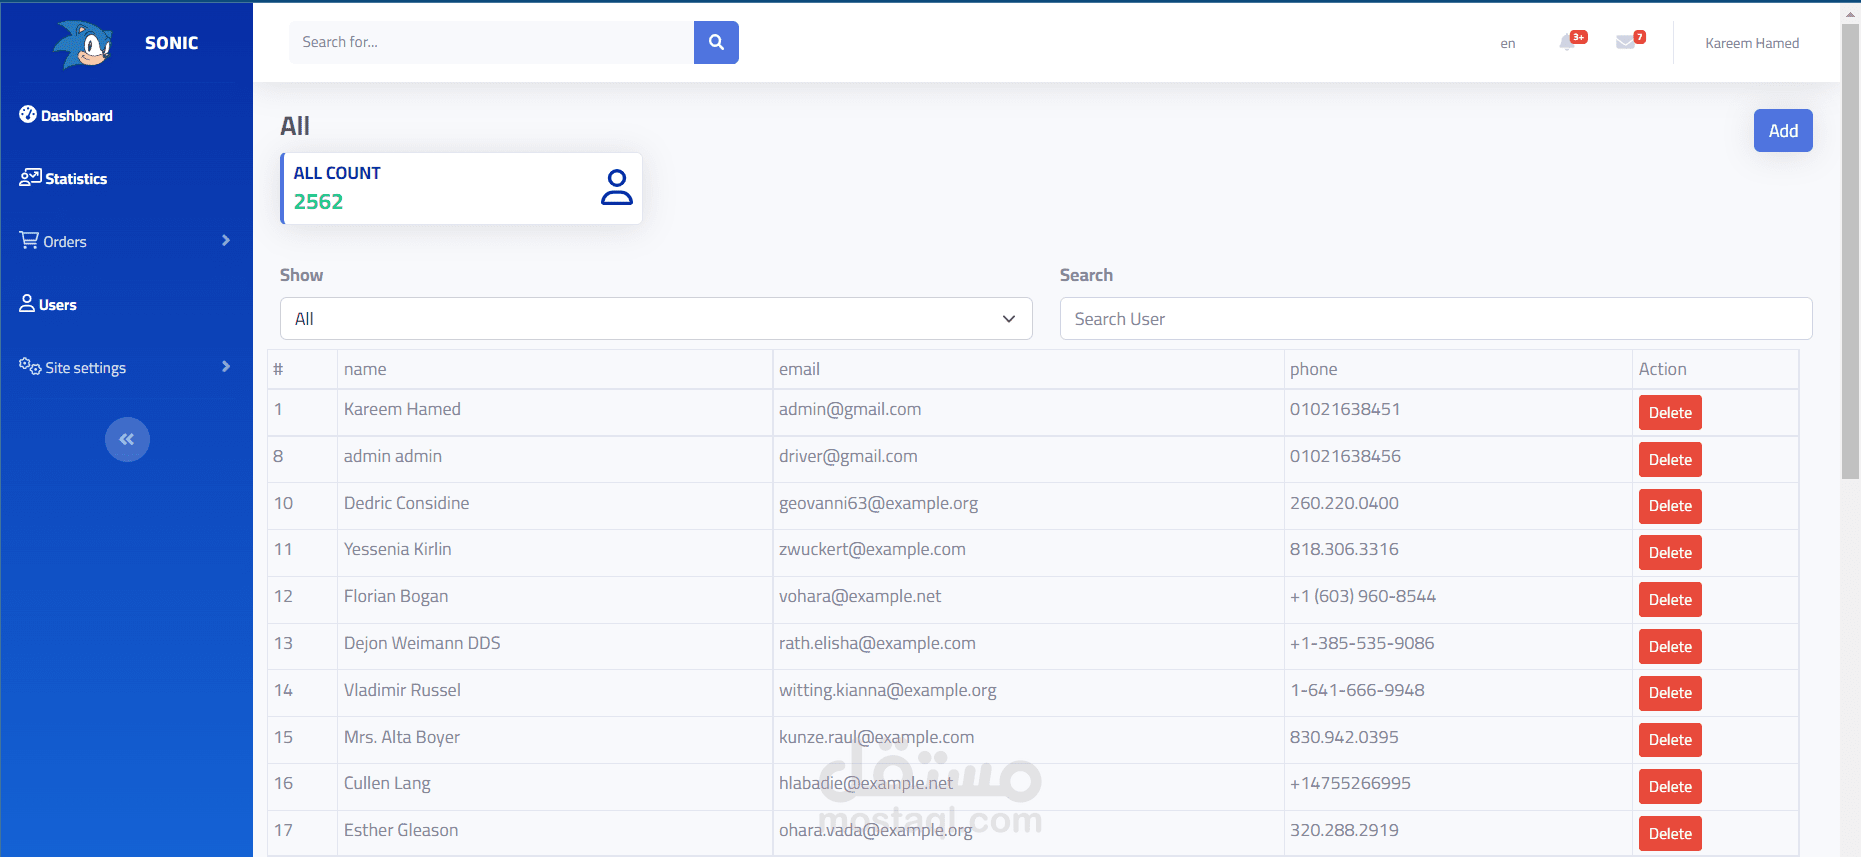
Task: Click email rath.elisha@example.com
Action: click(877, 643)
